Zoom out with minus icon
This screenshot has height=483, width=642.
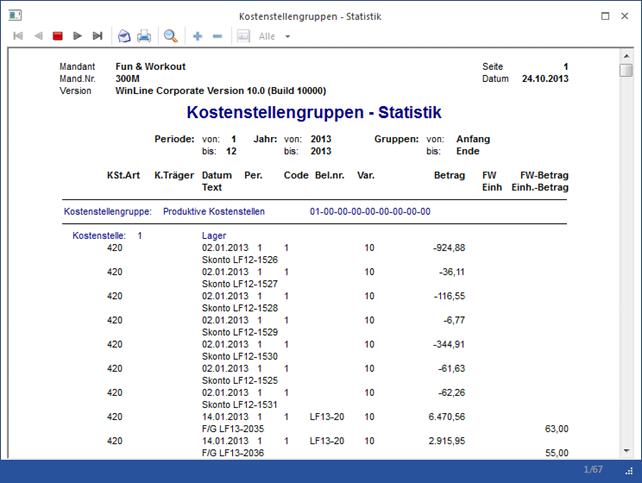click(x=217, y=36)
